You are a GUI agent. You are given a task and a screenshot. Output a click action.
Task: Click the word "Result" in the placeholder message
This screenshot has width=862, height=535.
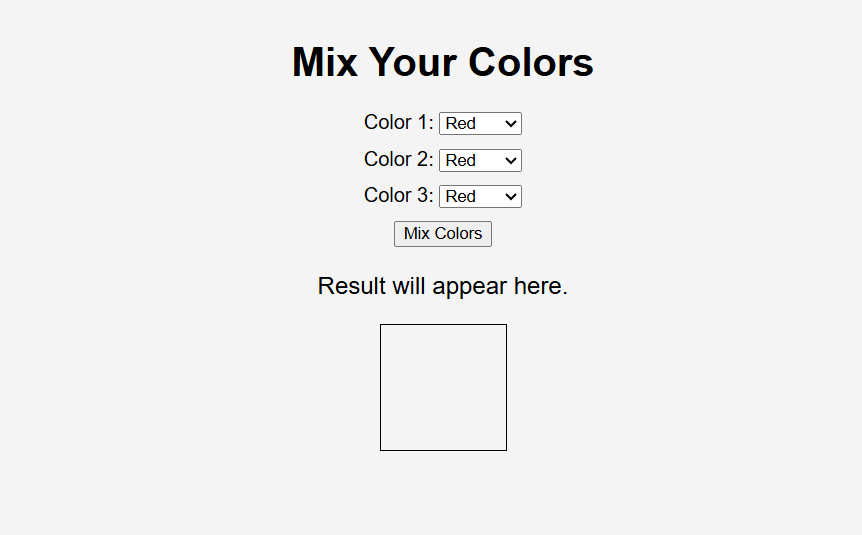point(351,286)
